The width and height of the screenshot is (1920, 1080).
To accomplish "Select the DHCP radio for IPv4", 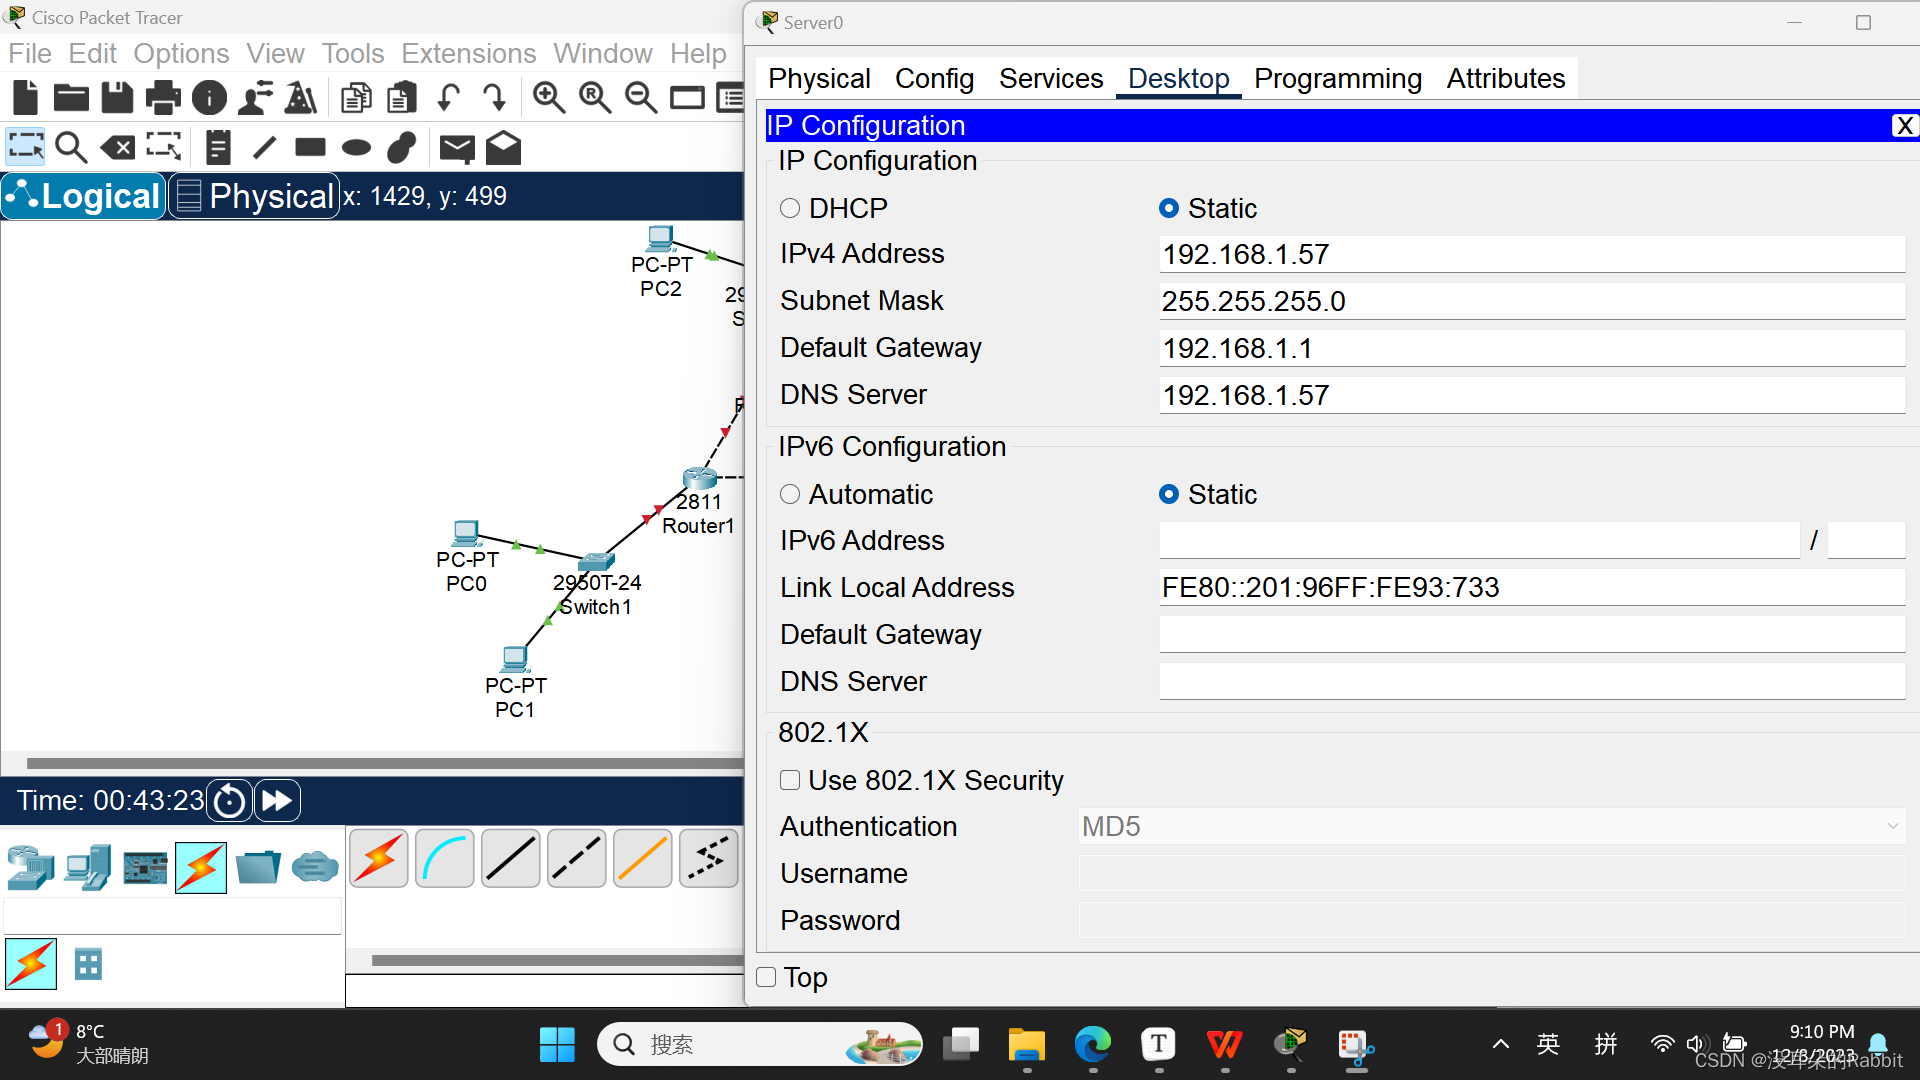I will (x=790, y=208).
